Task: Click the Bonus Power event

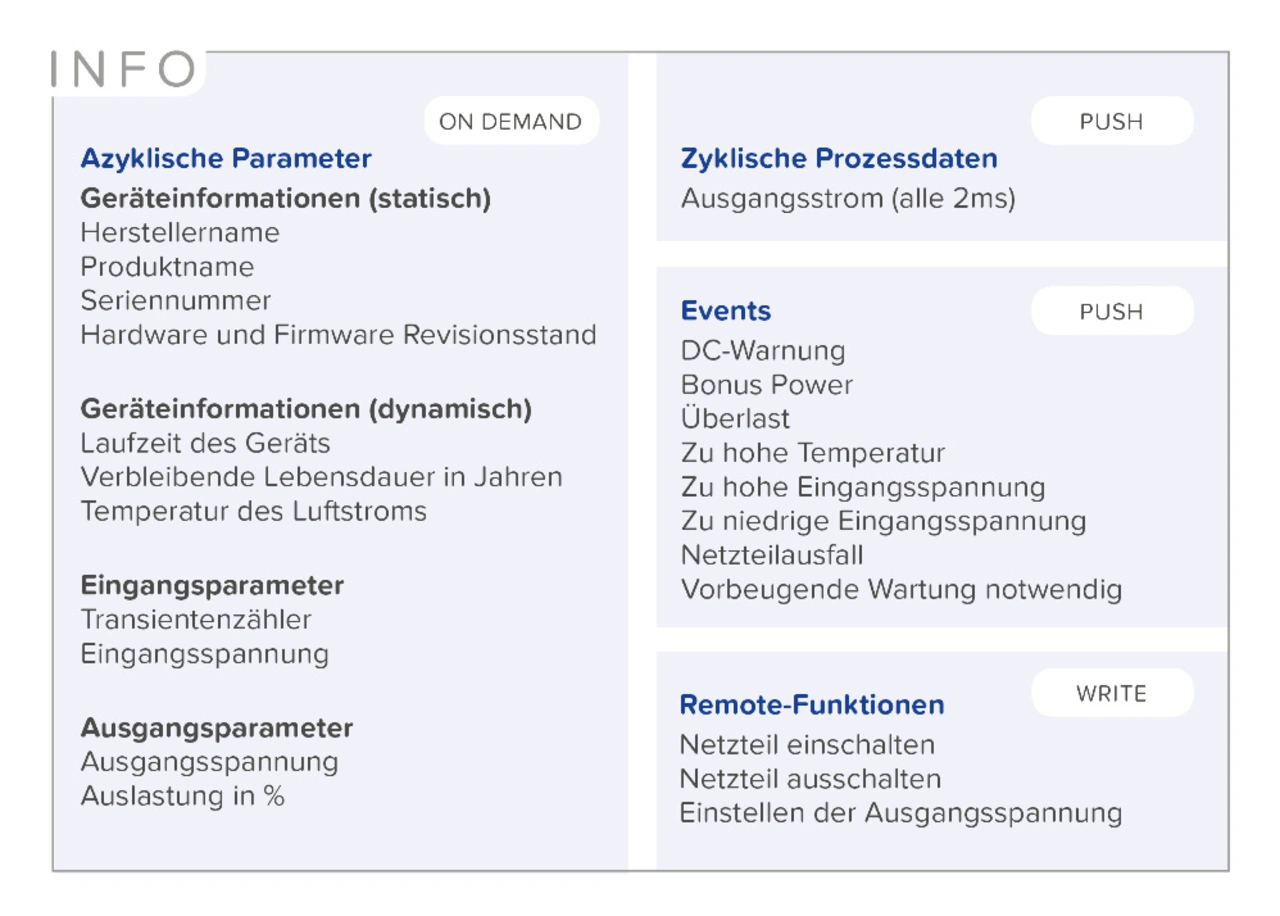Action: [767, 385]
